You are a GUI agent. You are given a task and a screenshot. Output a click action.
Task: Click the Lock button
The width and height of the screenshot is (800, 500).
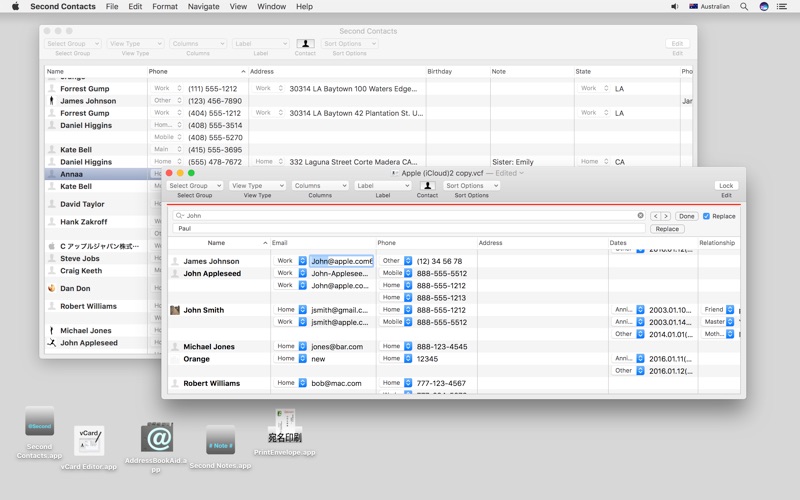click(x=726, y=186)
